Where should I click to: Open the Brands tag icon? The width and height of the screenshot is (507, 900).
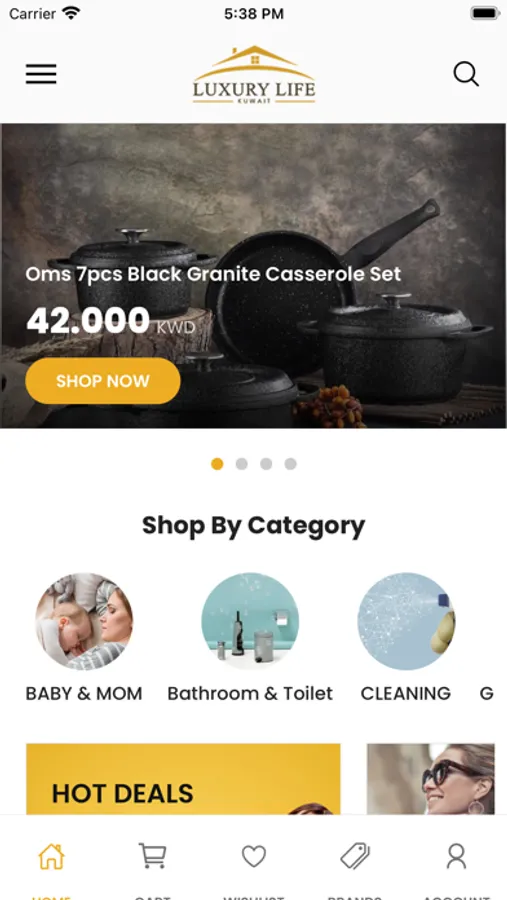point(355,856)
